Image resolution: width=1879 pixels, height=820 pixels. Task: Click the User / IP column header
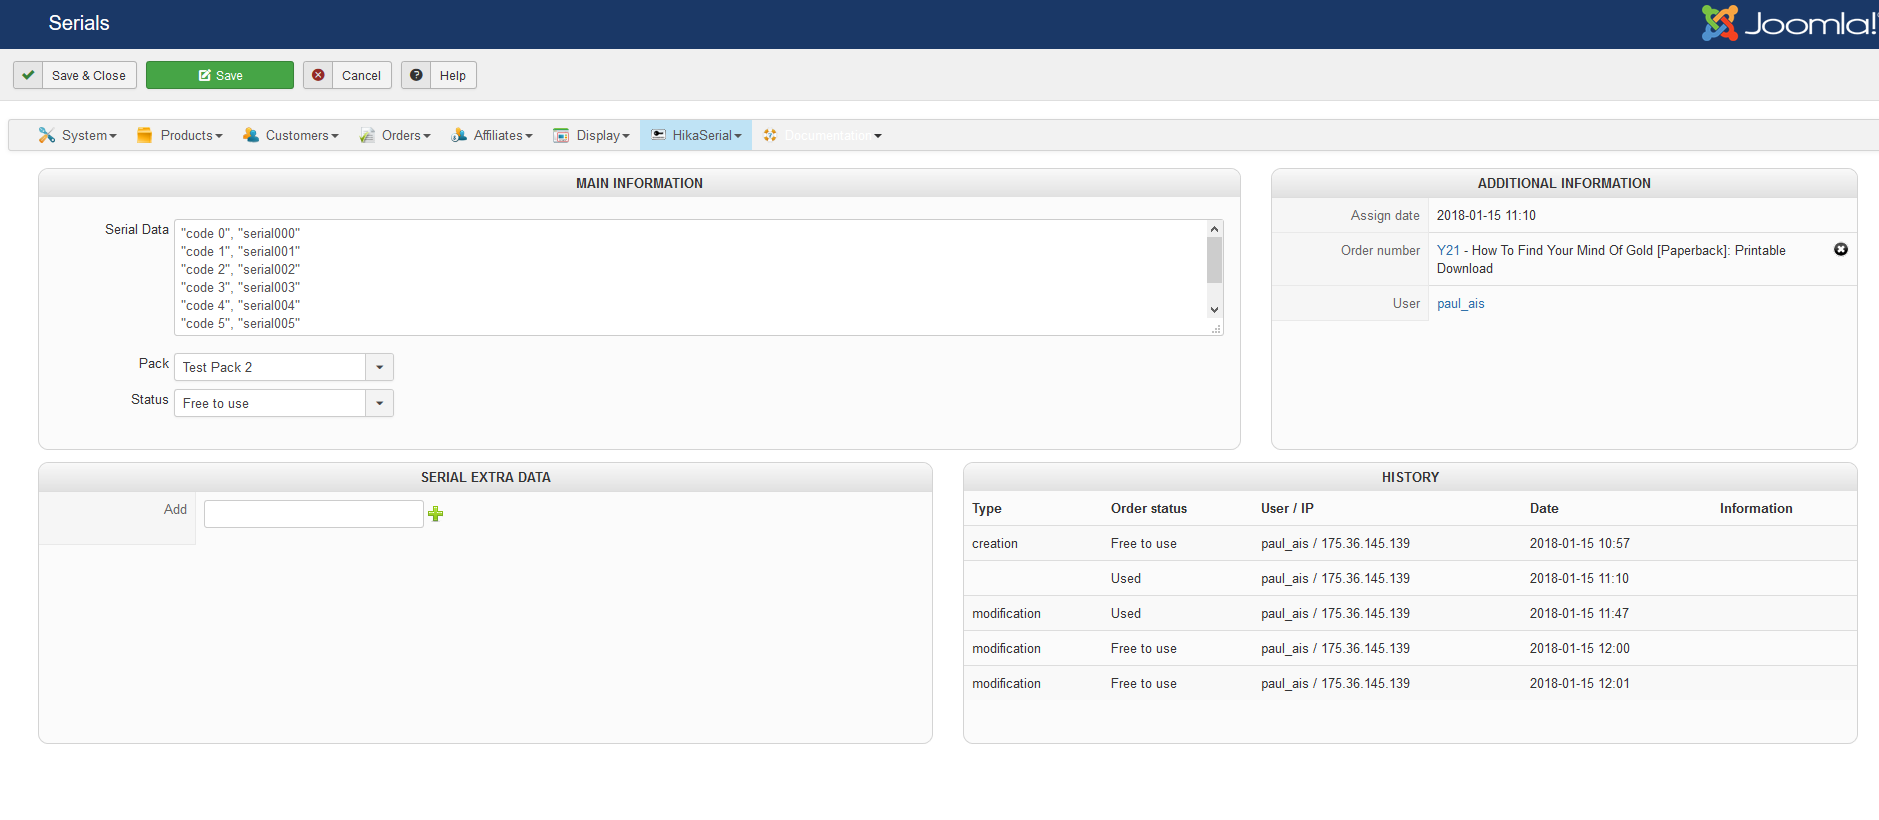point(1287,508)
